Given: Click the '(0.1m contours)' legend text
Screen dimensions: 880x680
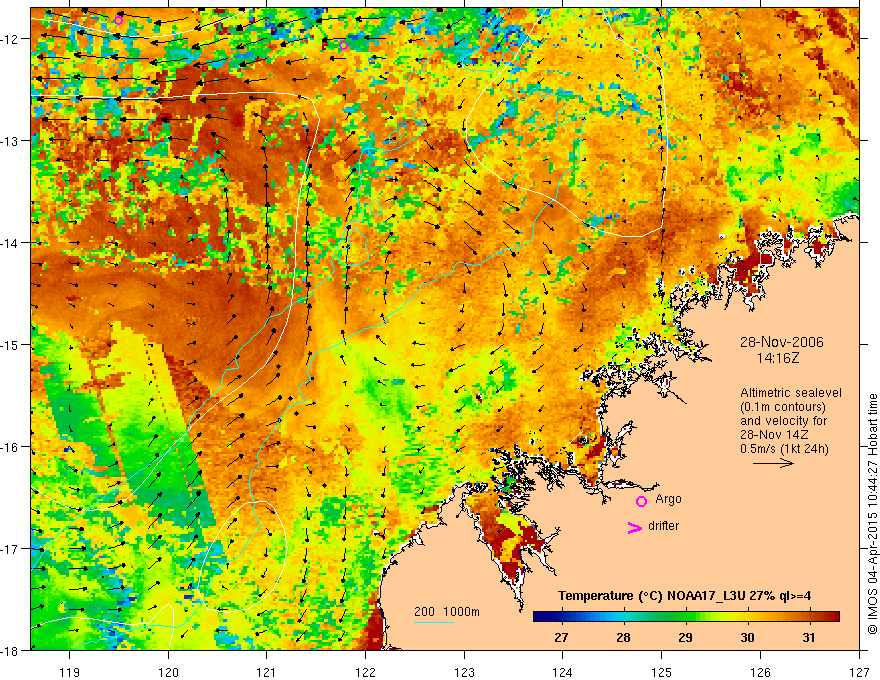Looking at the screenshot, I should 783,407.
